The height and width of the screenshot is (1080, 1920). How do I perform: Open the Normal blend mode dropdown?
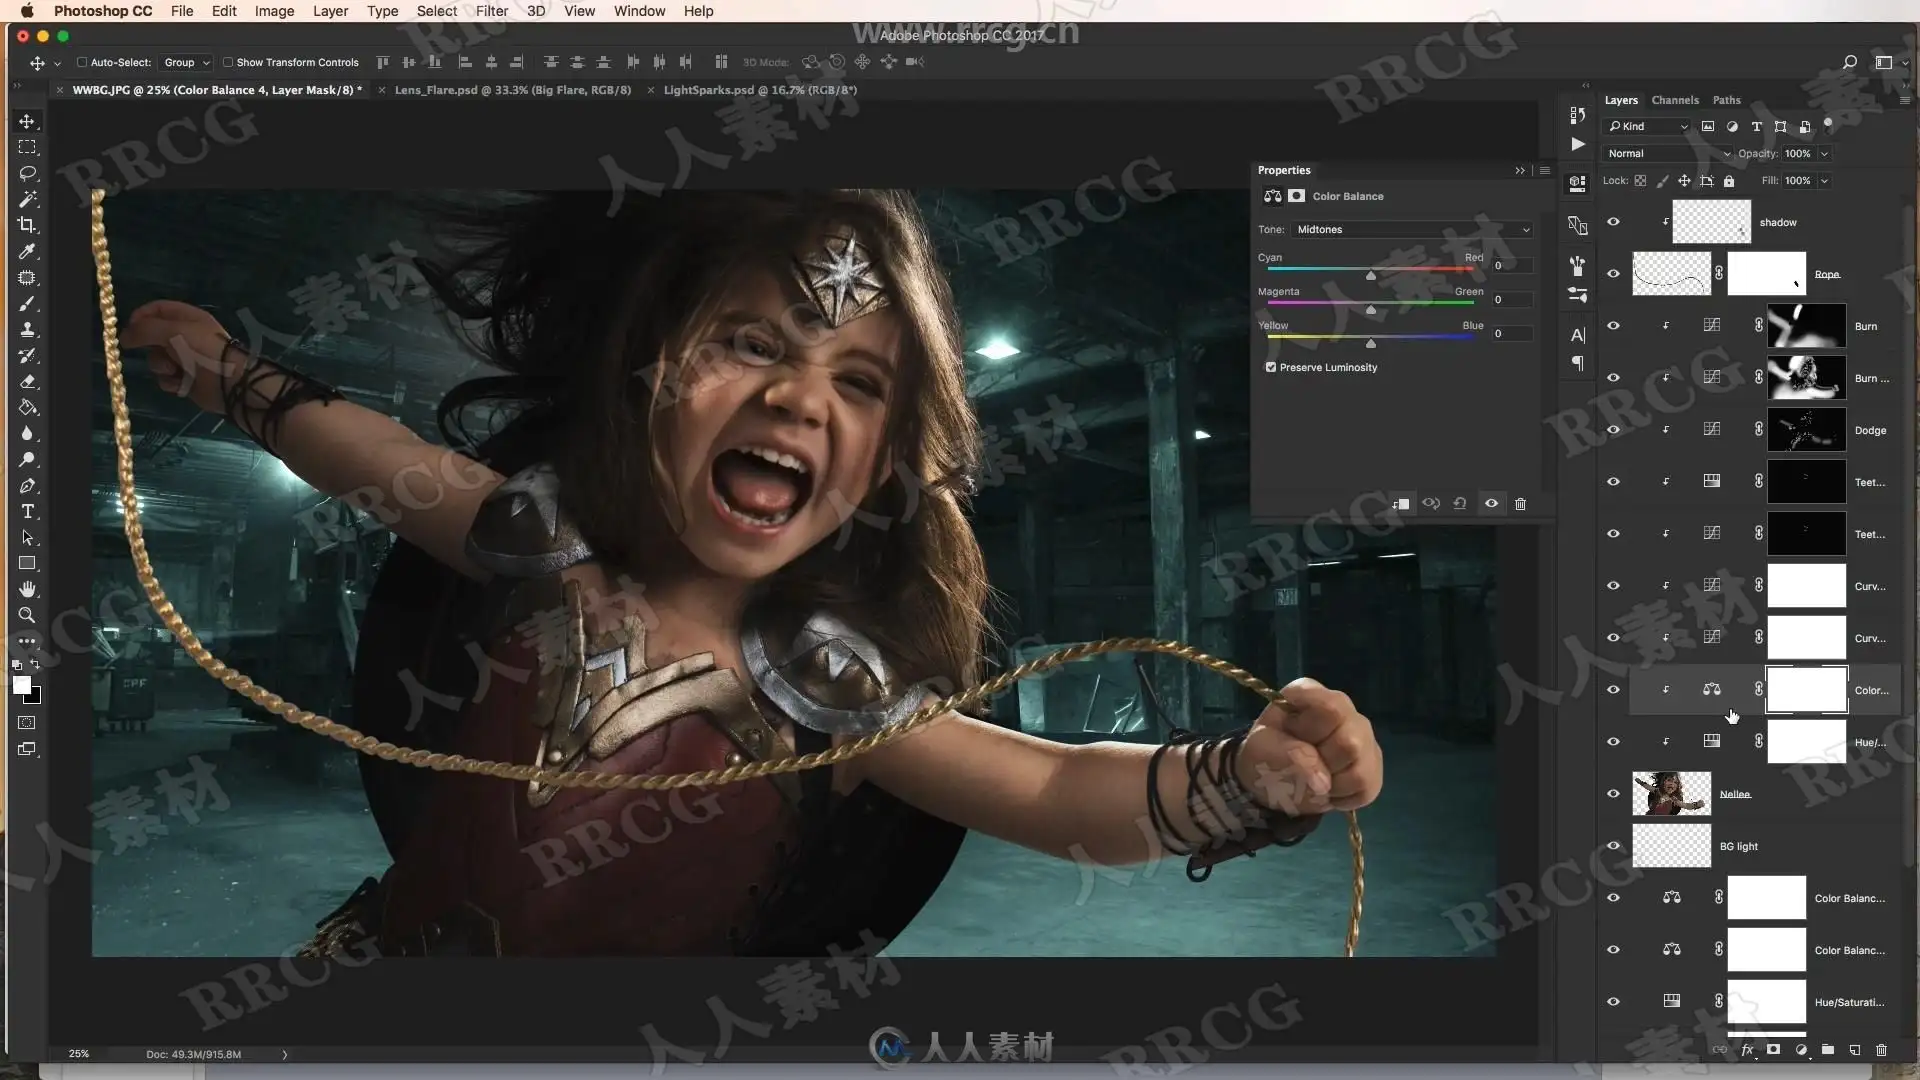tap(1666, 154)
